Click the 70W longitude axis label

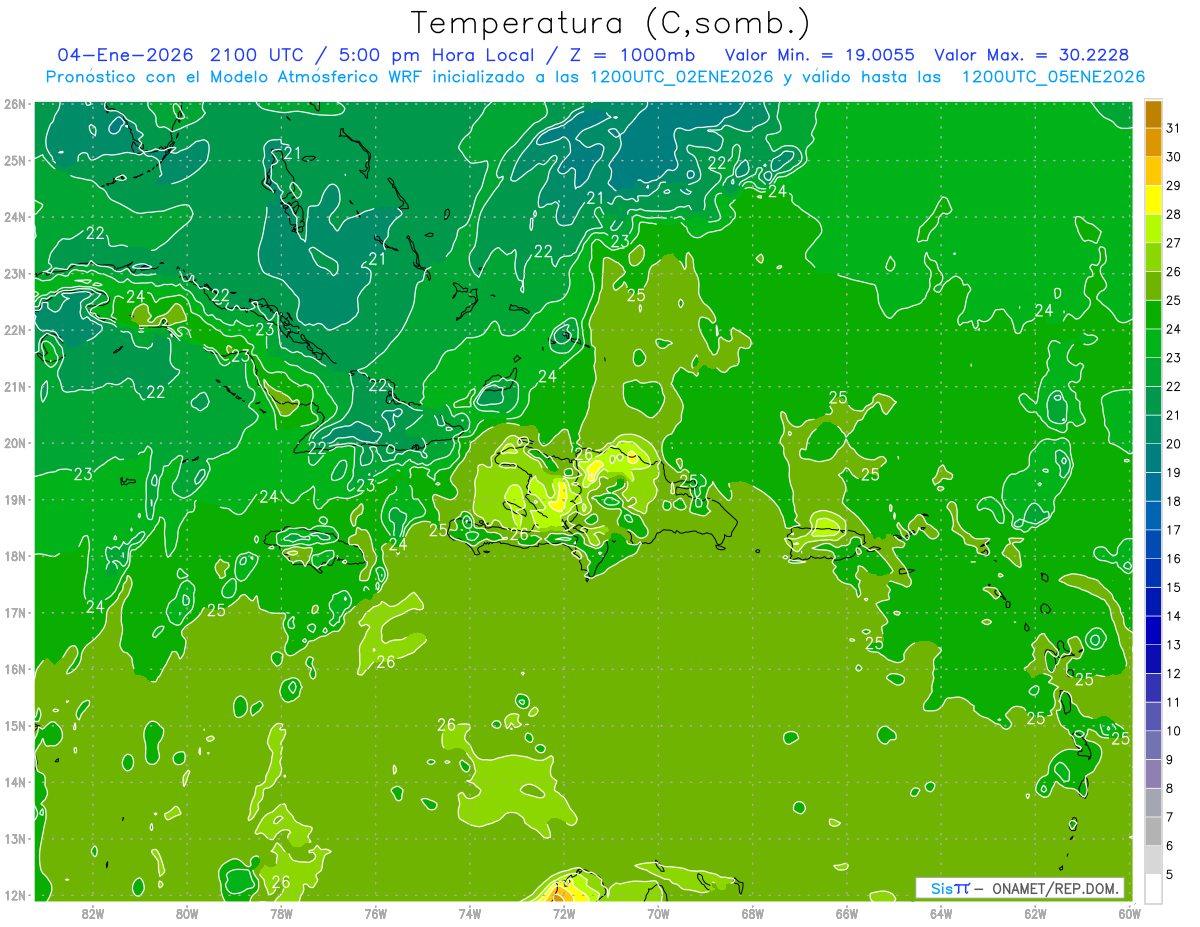(x=658, y=913)
